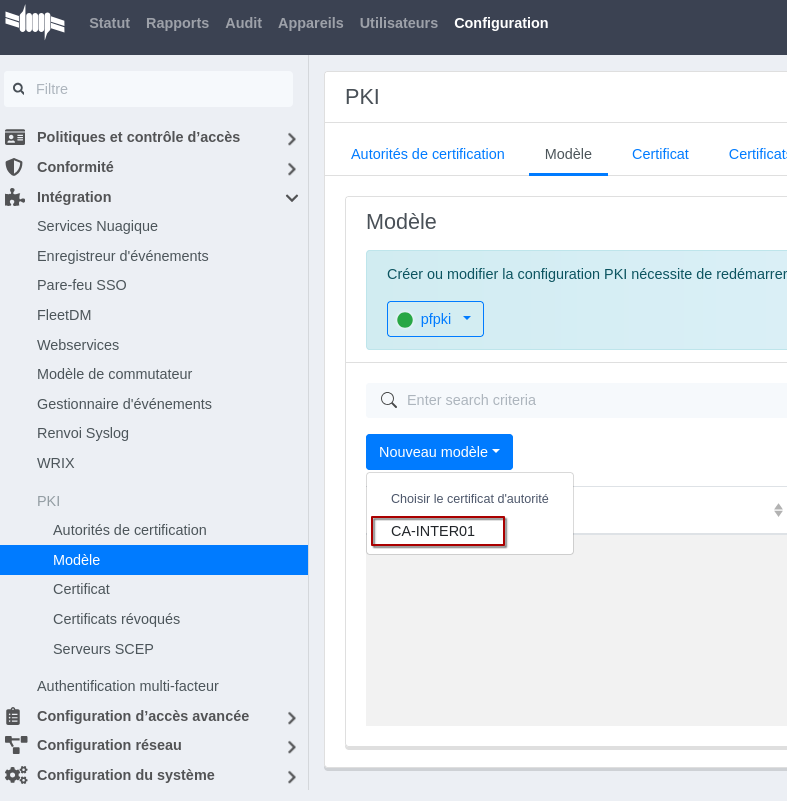Open Certificats révoqués sidebar link
Screen dimensions: 787x801
click(116, 619)
